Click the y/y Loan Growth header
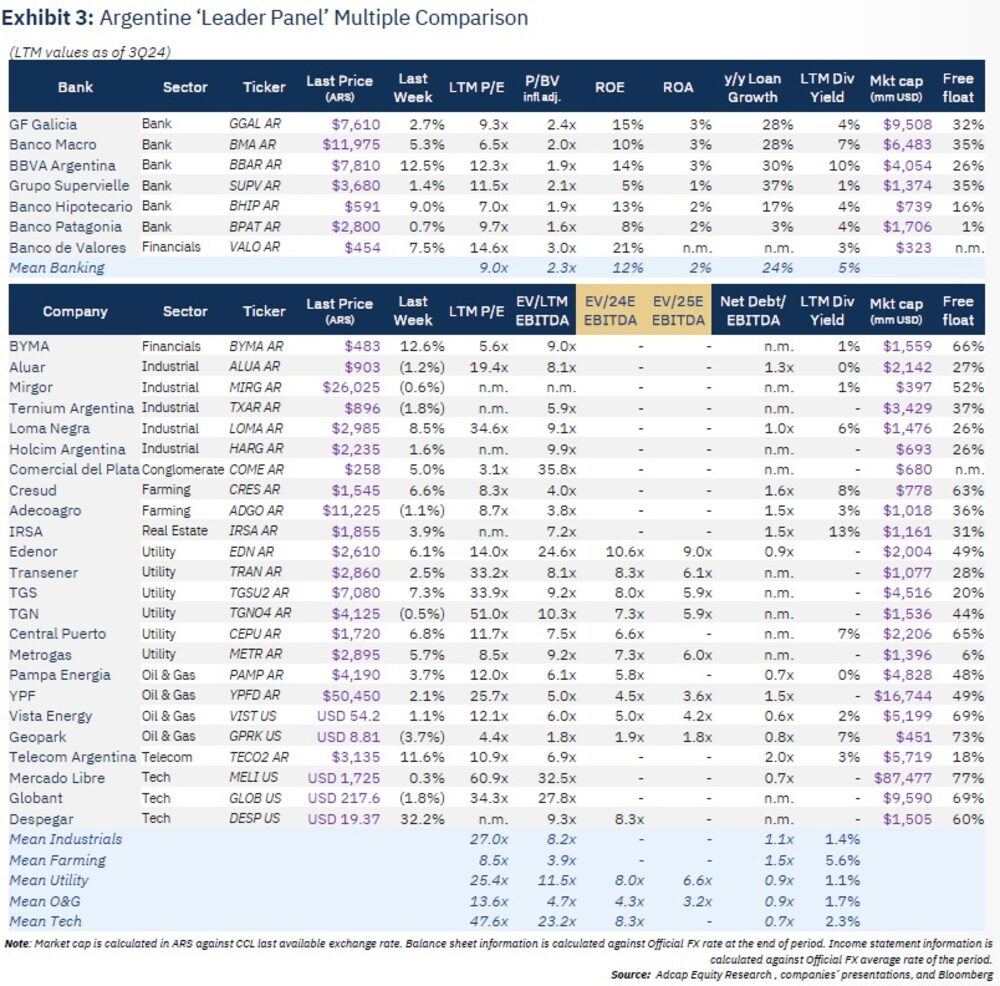Screen dimensions: 1000x986 pyautogui.click(x=752, y=88)
